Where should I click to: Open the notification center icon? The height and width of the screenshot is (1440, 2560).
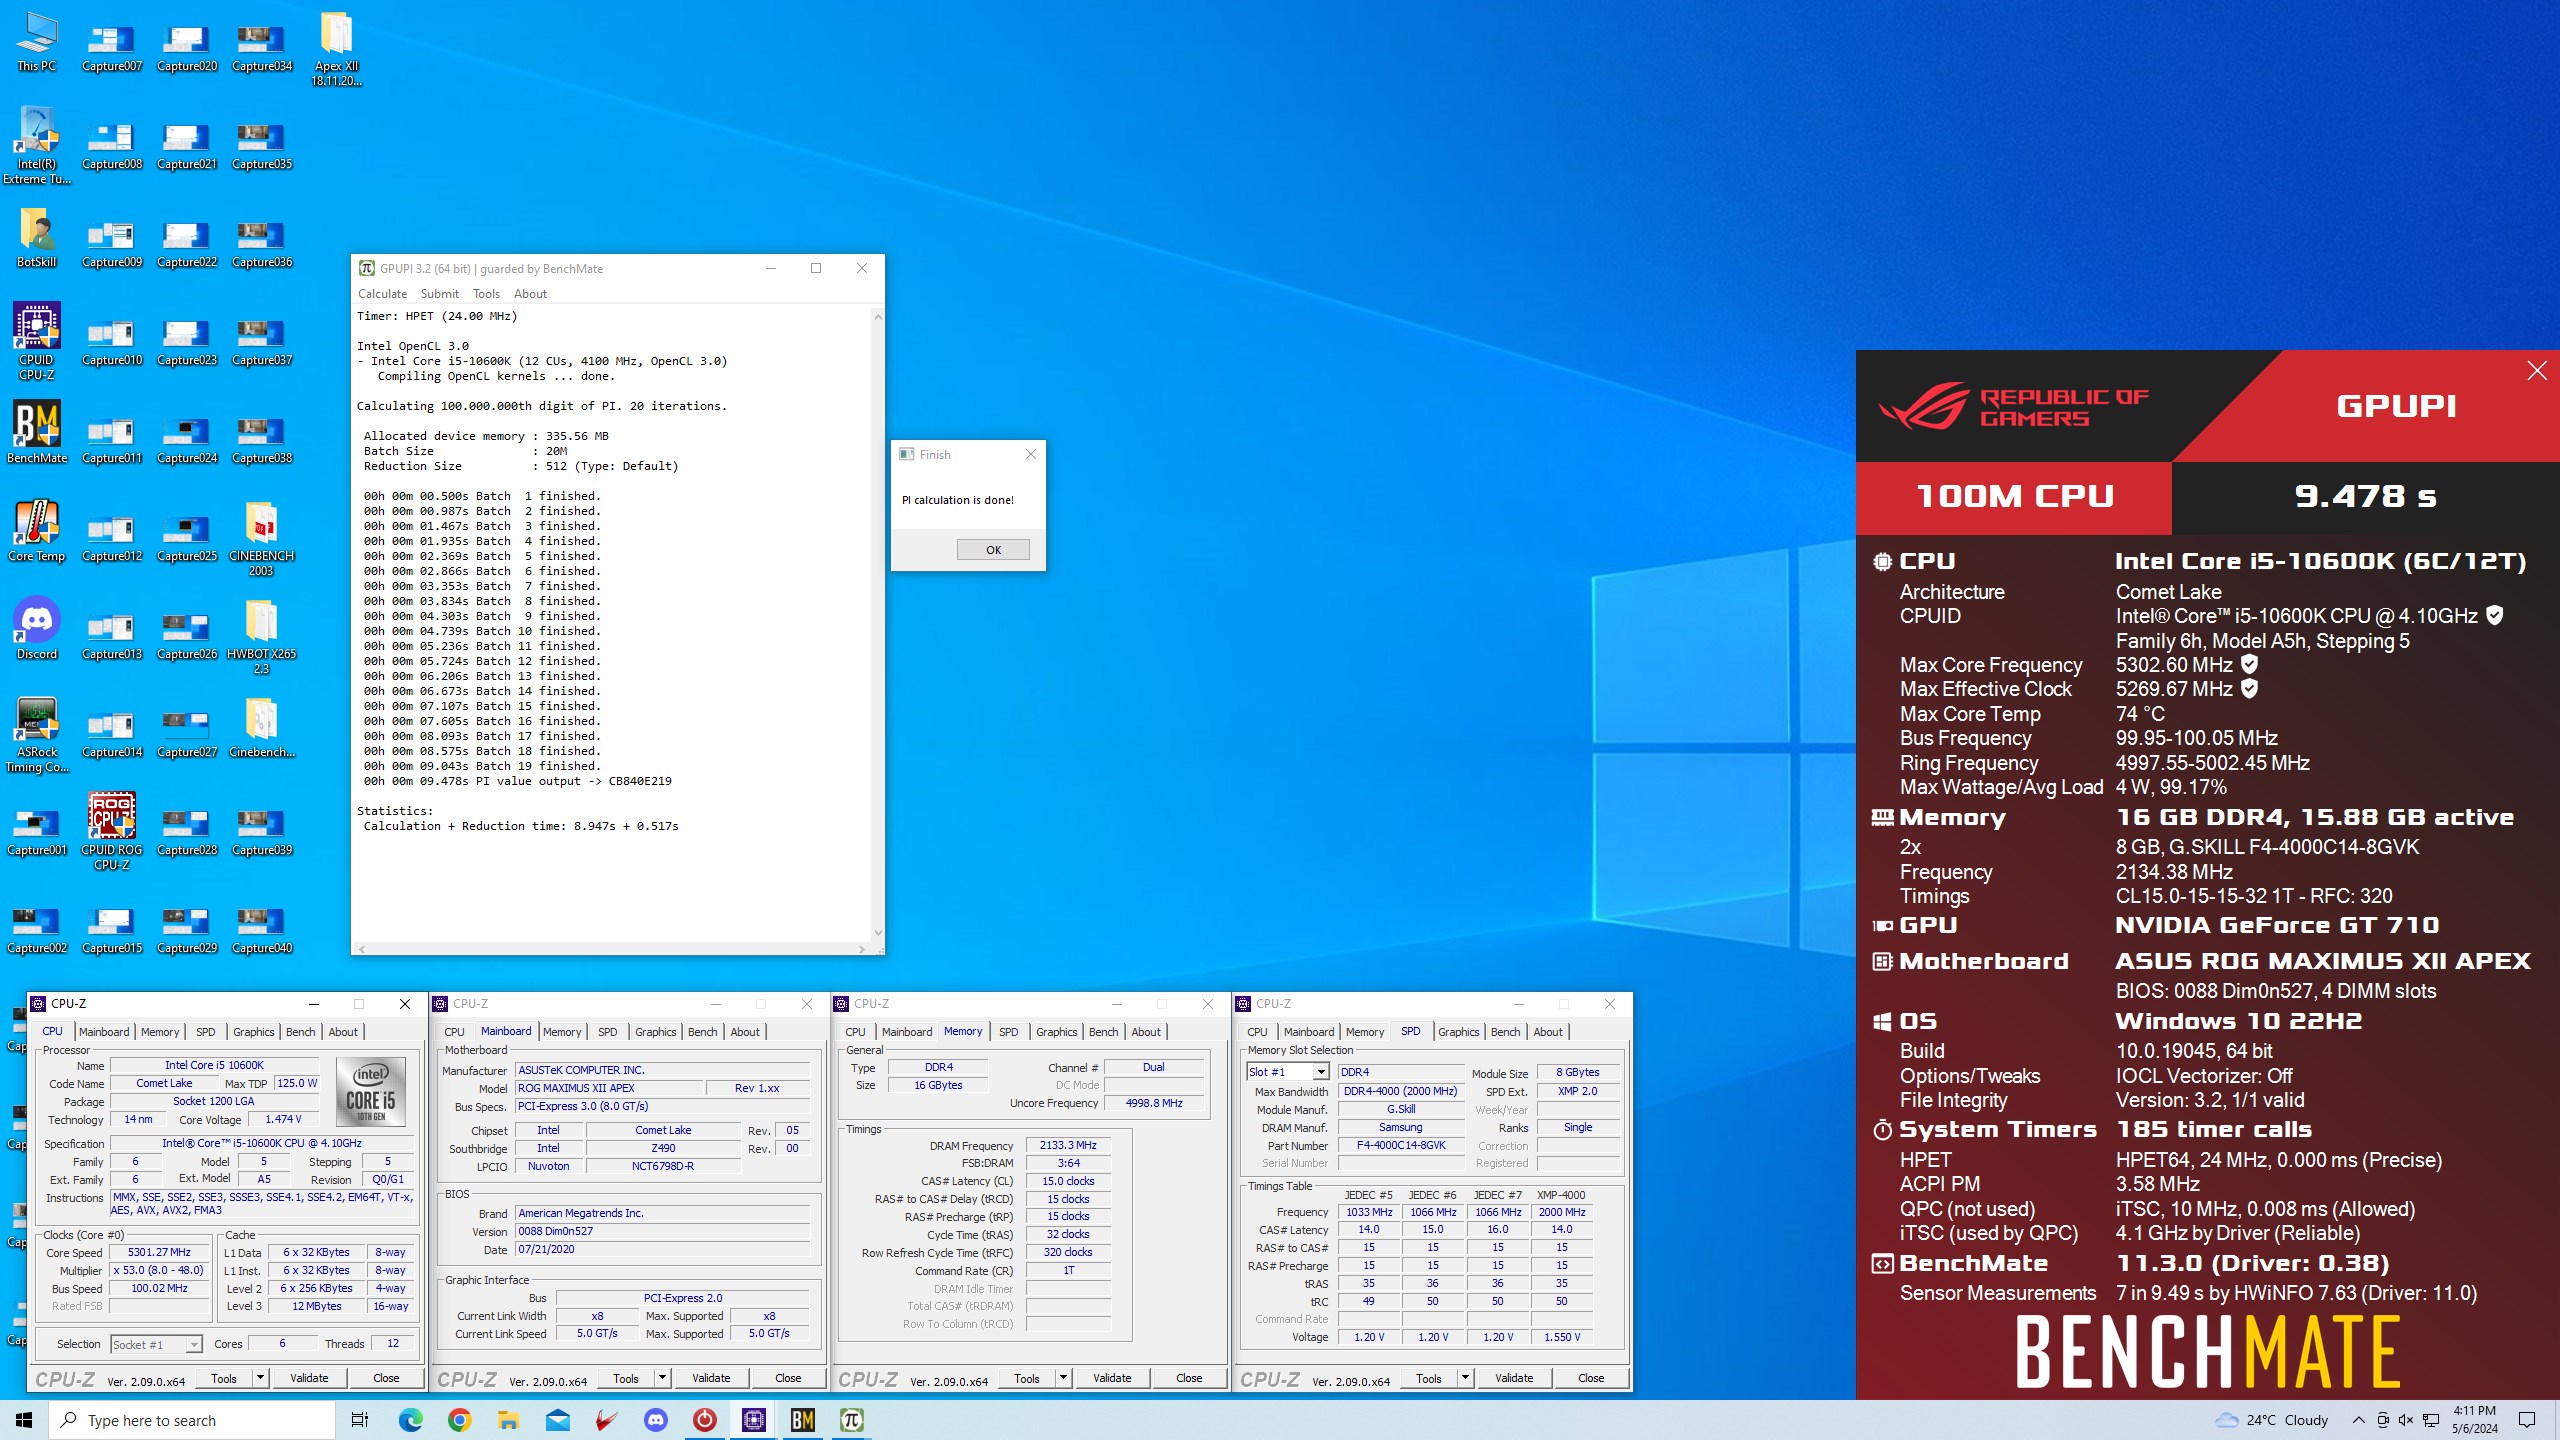pos(2527,1420)
